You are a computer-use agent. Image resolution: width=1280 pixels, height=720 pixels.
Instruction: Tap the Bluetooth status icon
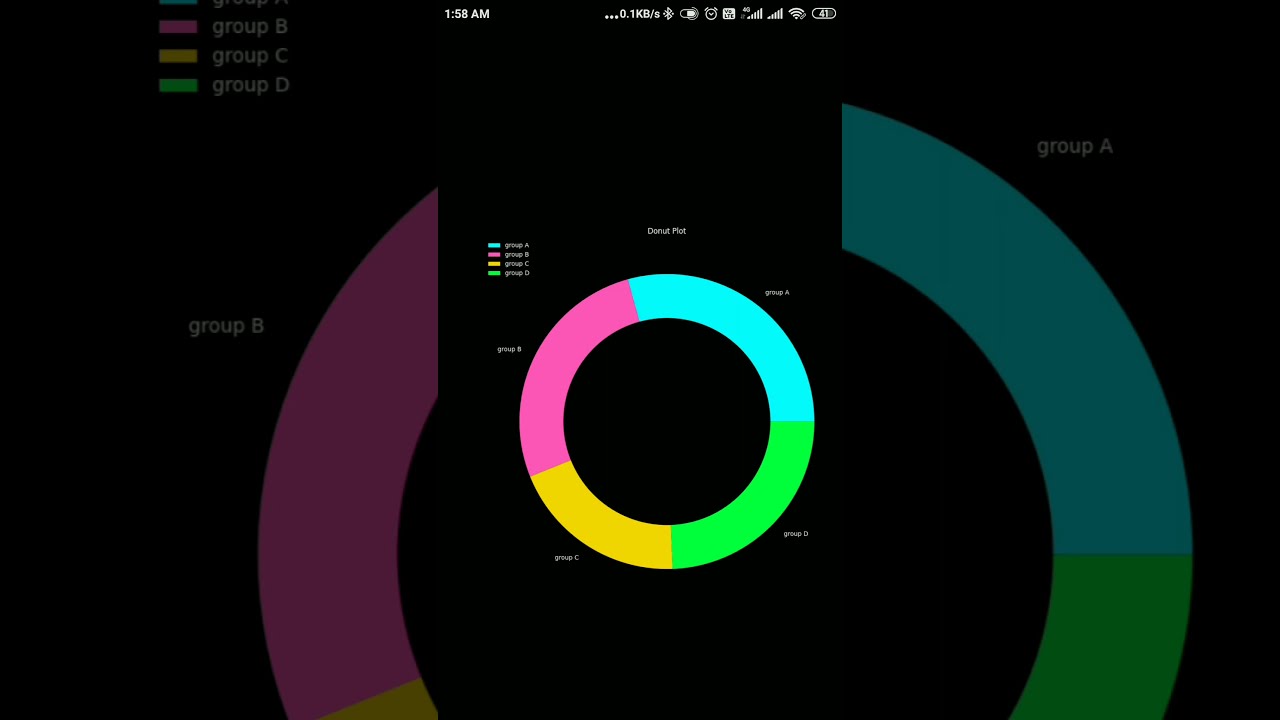(x=668, y=14)
